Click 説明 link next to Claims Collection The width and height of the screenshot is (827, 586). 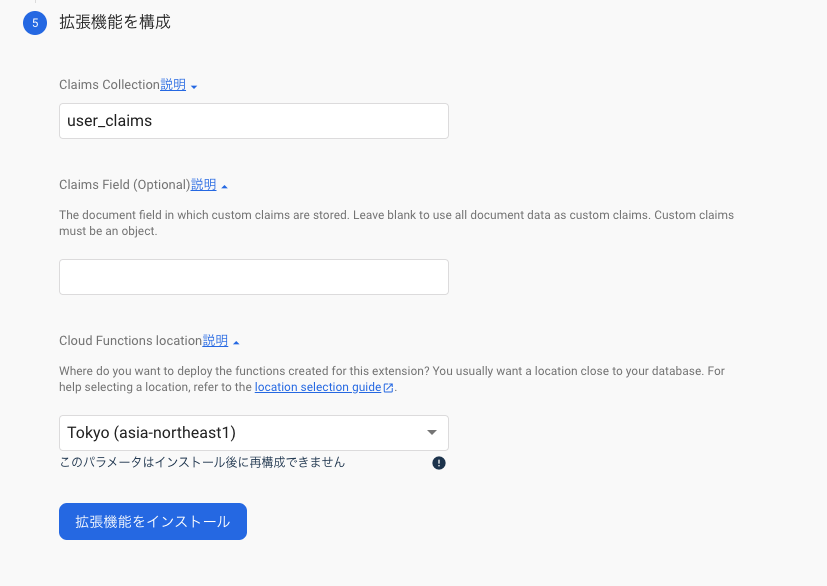(173, 84)
